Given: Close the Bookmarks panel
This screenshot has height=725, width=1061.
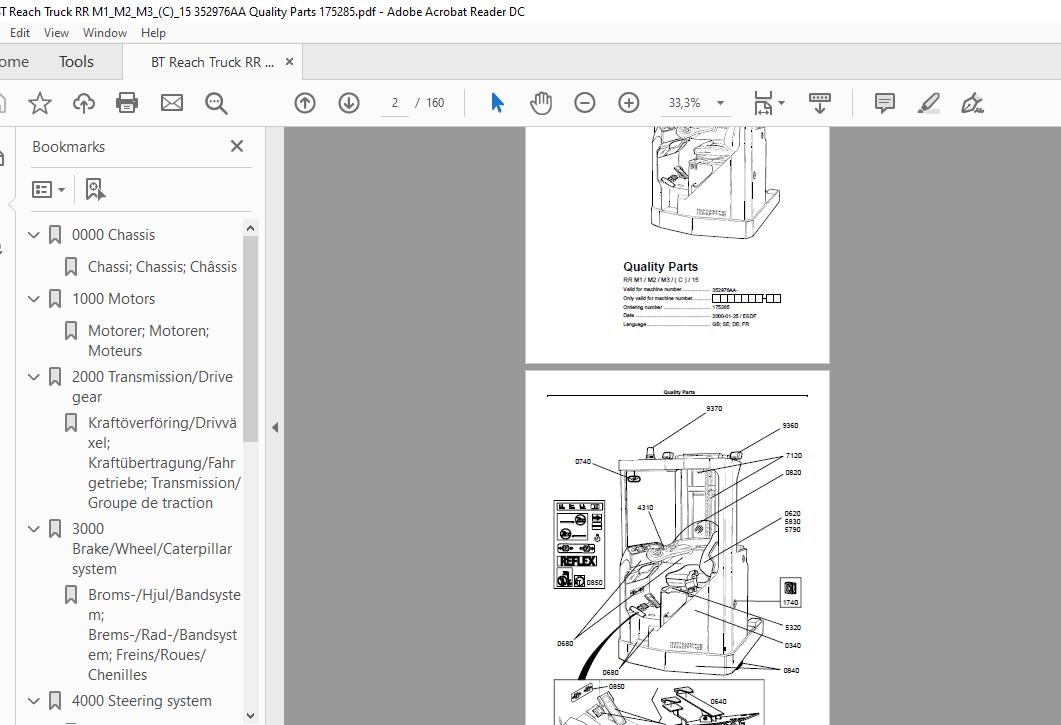Looking at the screenshot, I should coord(237,146).
